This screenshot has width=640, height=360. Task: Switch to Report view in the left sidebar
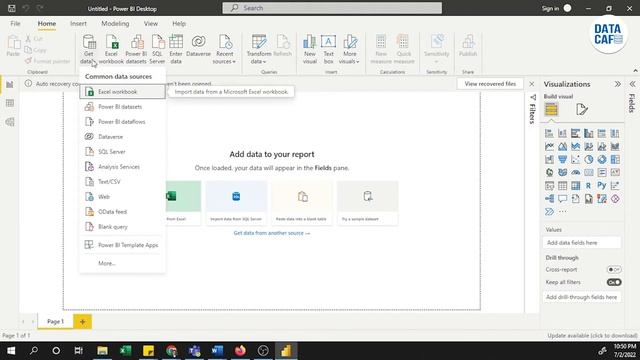pyautogui.click(x=10, y=84)
